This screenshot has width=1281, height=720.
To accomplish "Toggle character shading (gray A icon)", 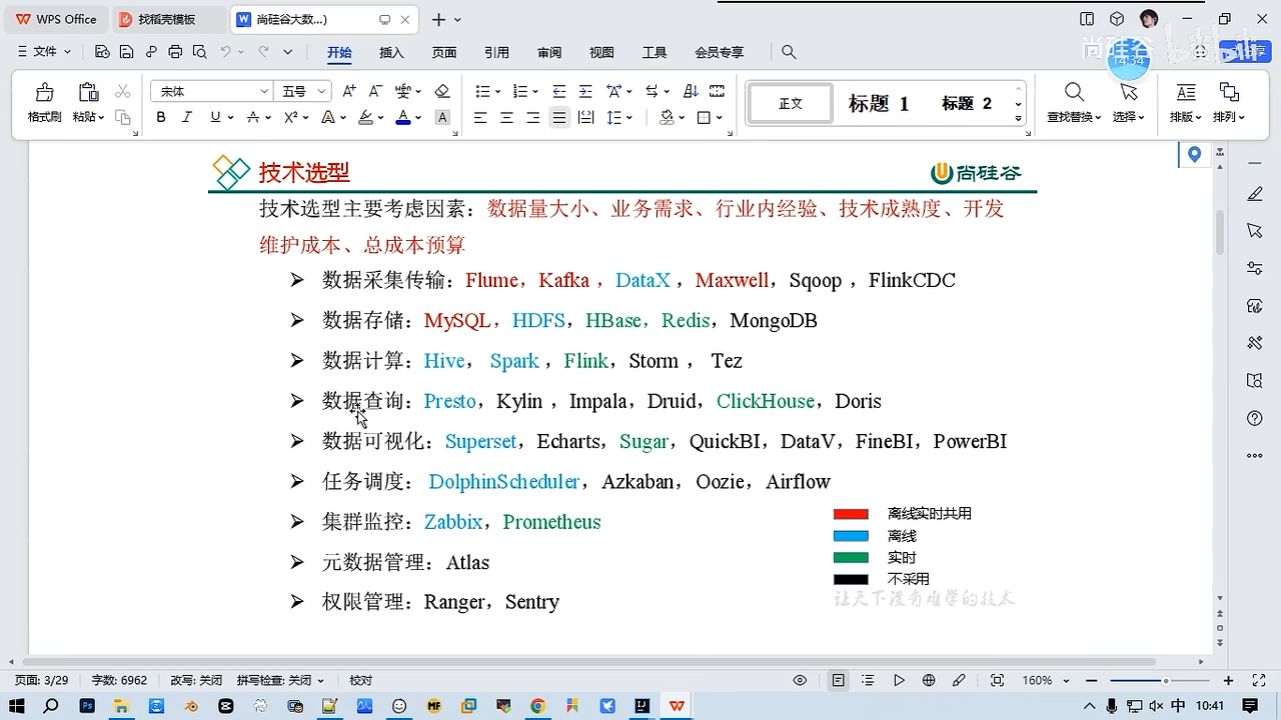I will 442,118.
